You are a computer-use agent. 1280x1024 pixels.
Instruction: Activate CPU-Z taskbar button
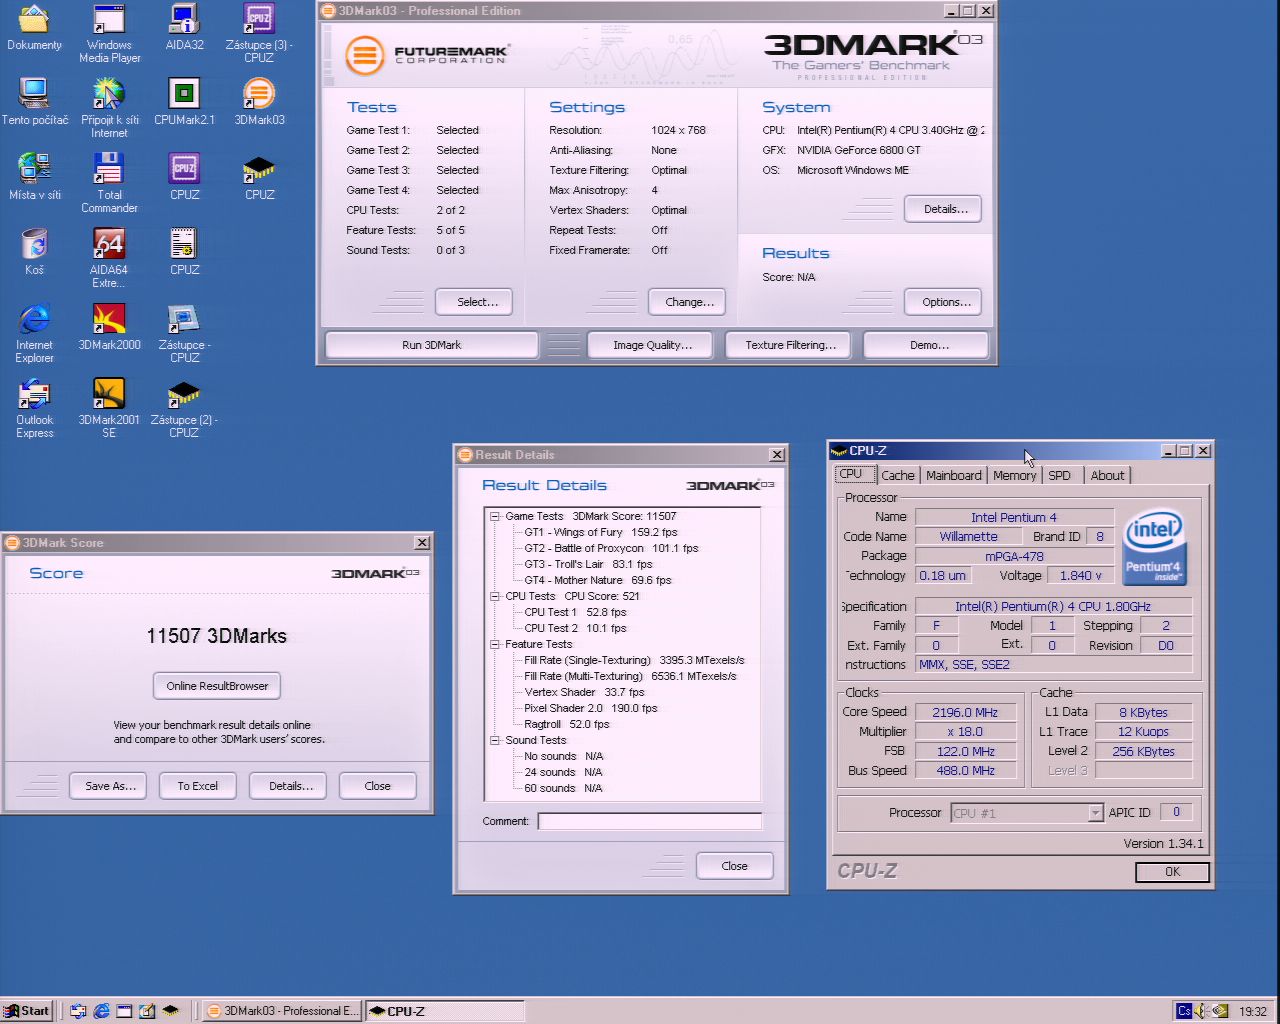pyautogui.click(x=445, y=1011)
